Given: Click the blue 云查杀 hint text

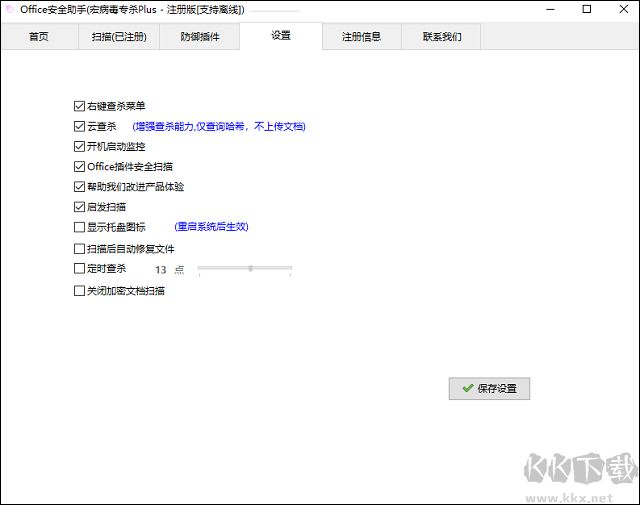Looking at the screenshot, I should tap(219, 127).
